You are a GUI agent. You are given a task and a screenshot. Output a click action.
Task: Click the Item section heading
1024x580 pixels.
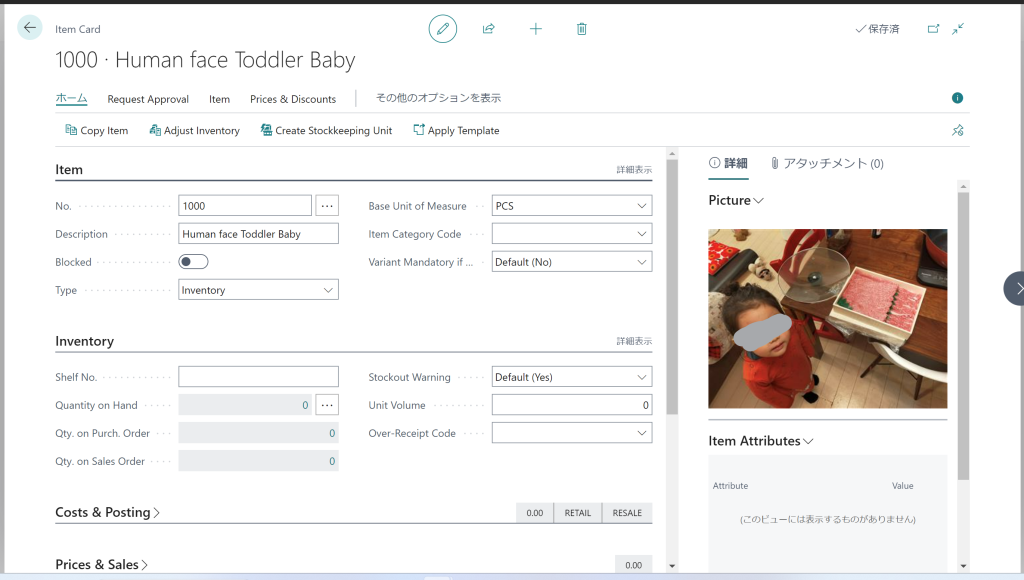69,170
